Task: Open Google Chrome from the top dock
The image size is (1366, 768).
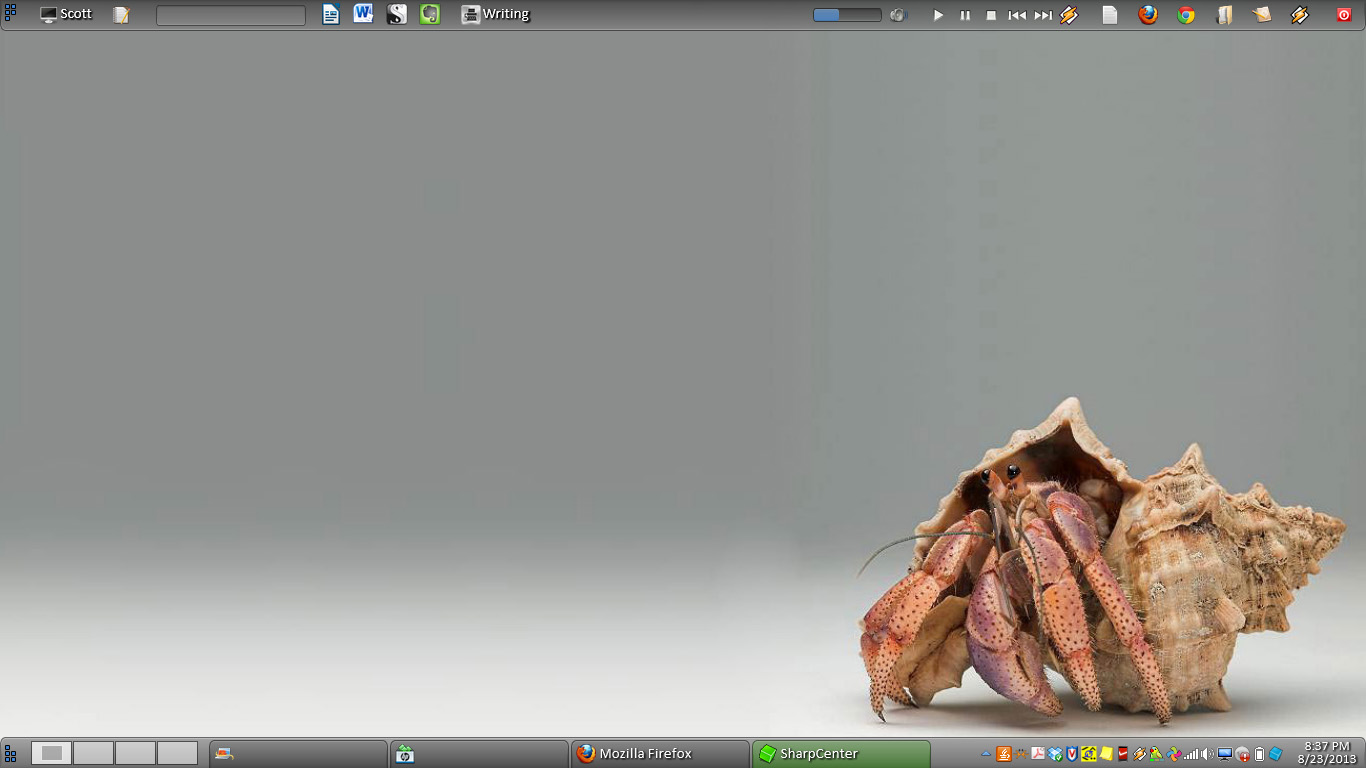Action: coord(1185,15)
